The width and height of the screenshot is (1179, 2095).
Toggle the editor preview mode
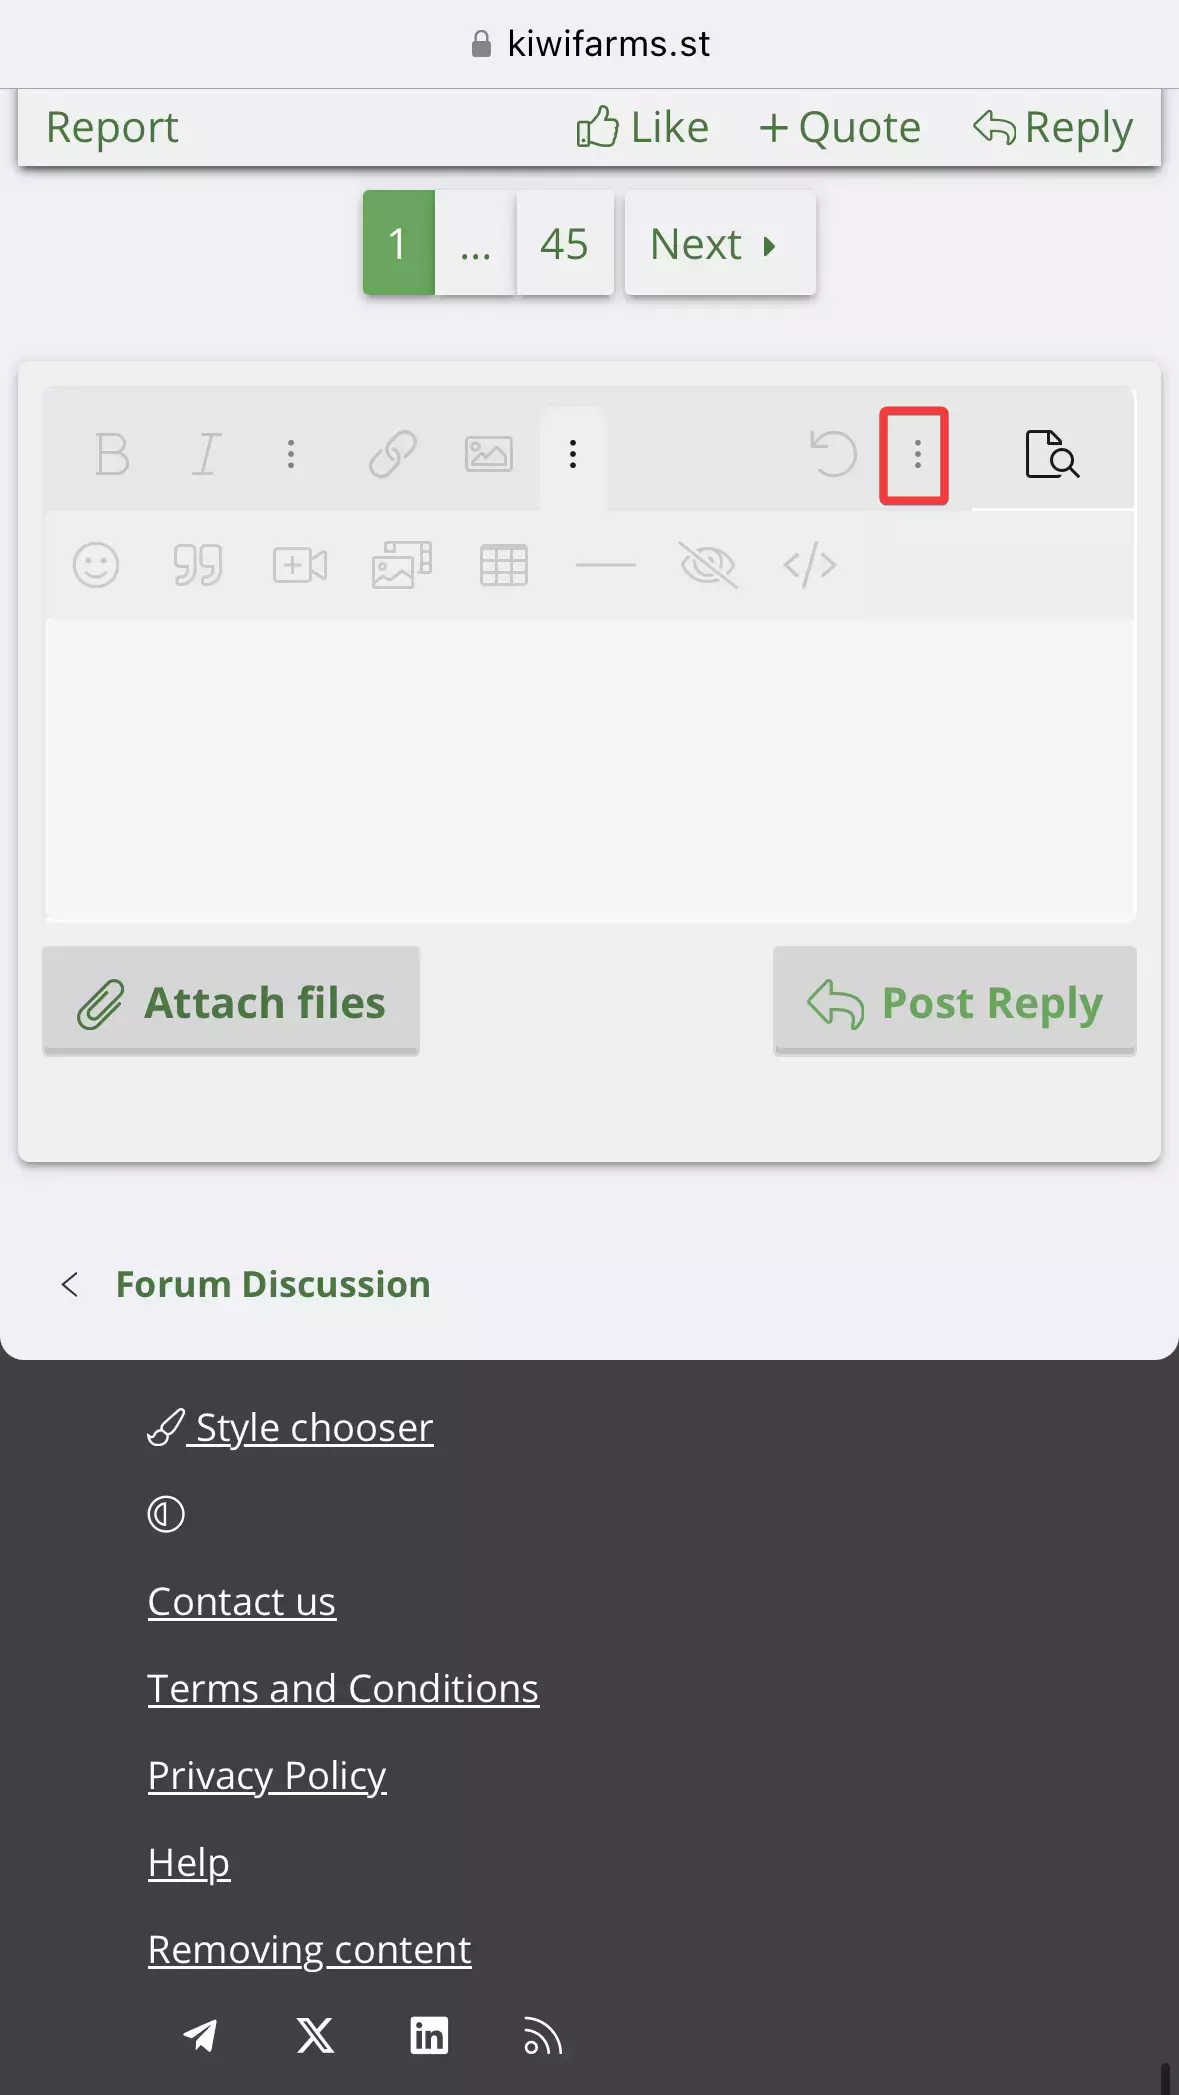[1052, 455]
